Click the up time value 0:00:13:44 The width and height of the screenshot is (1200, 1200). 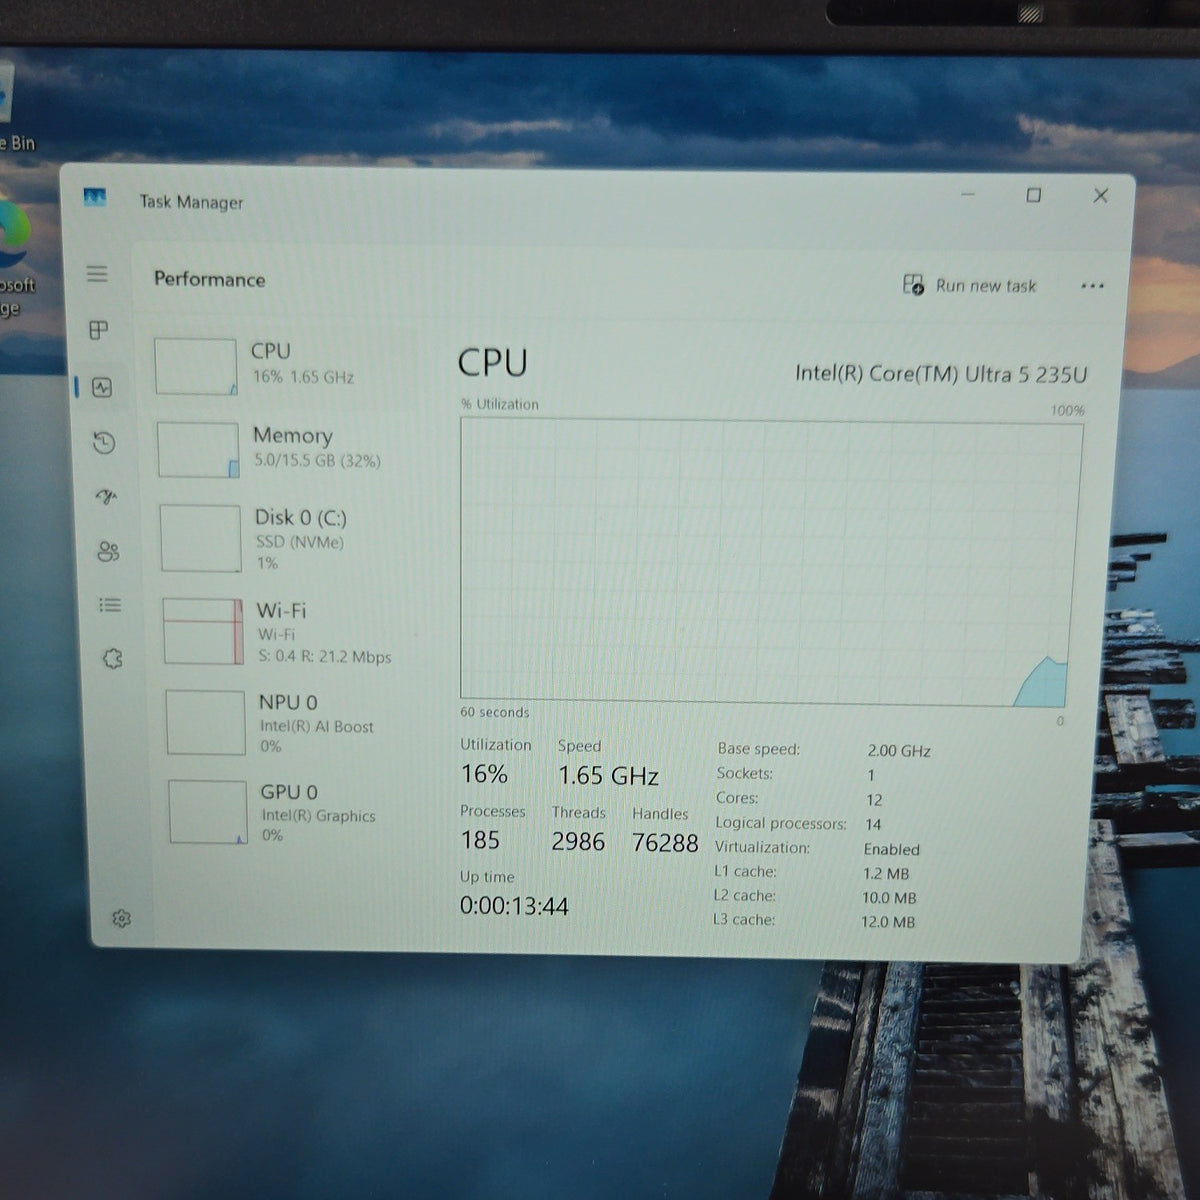pos(514,906)
